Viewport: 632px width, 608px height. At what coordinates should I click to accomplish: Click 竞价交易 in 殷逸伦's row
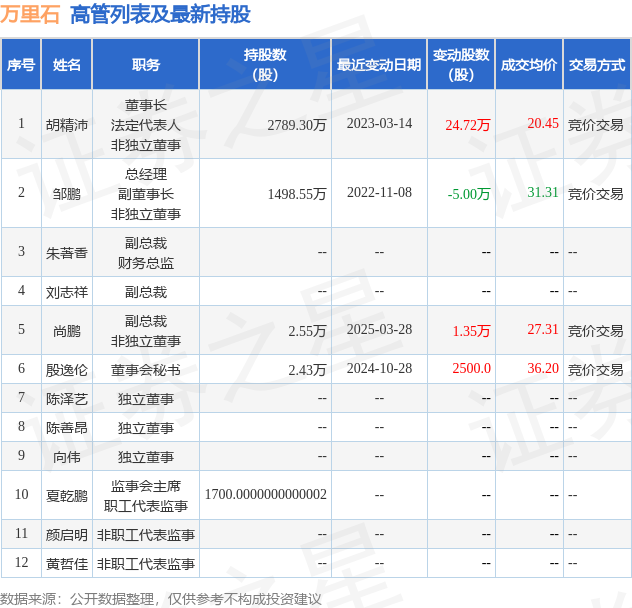(596, 370)
